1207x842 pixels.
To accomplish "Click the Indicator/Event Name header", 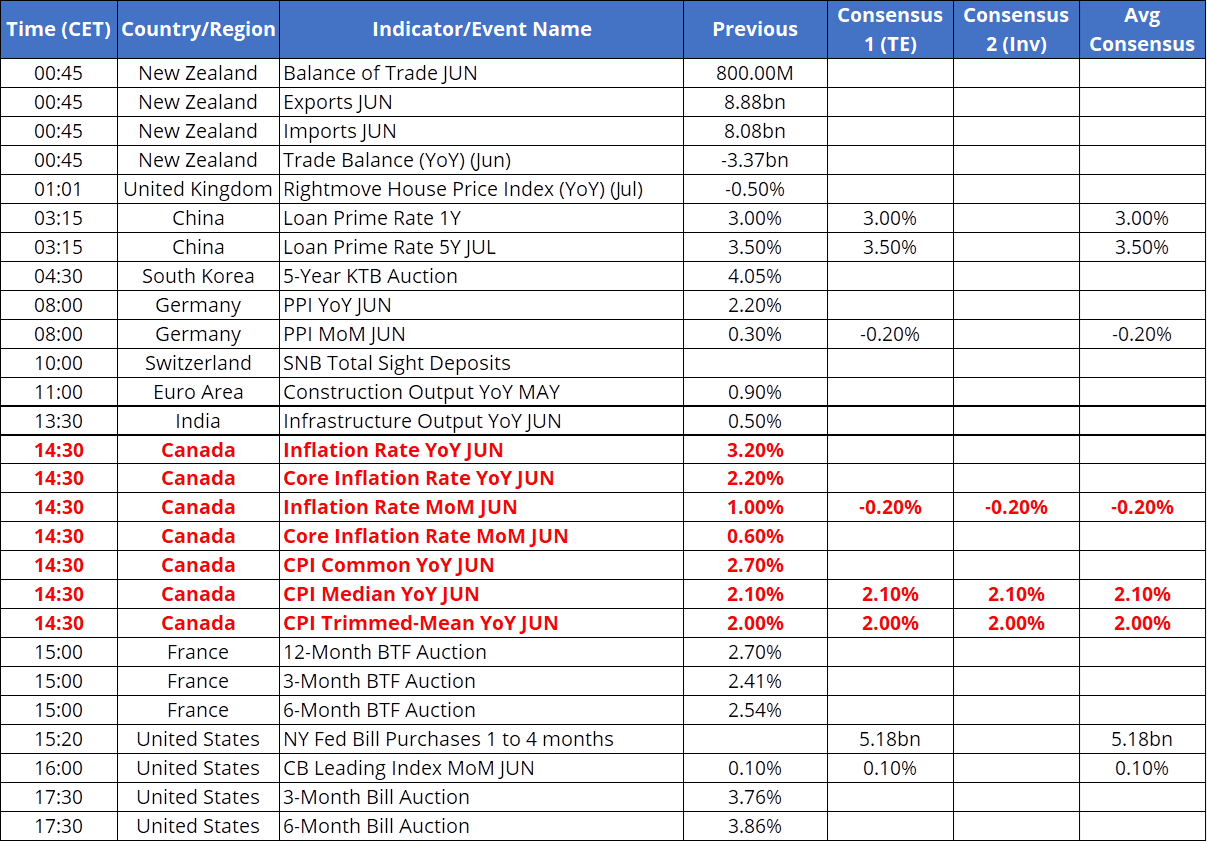I will click(482, 29).
